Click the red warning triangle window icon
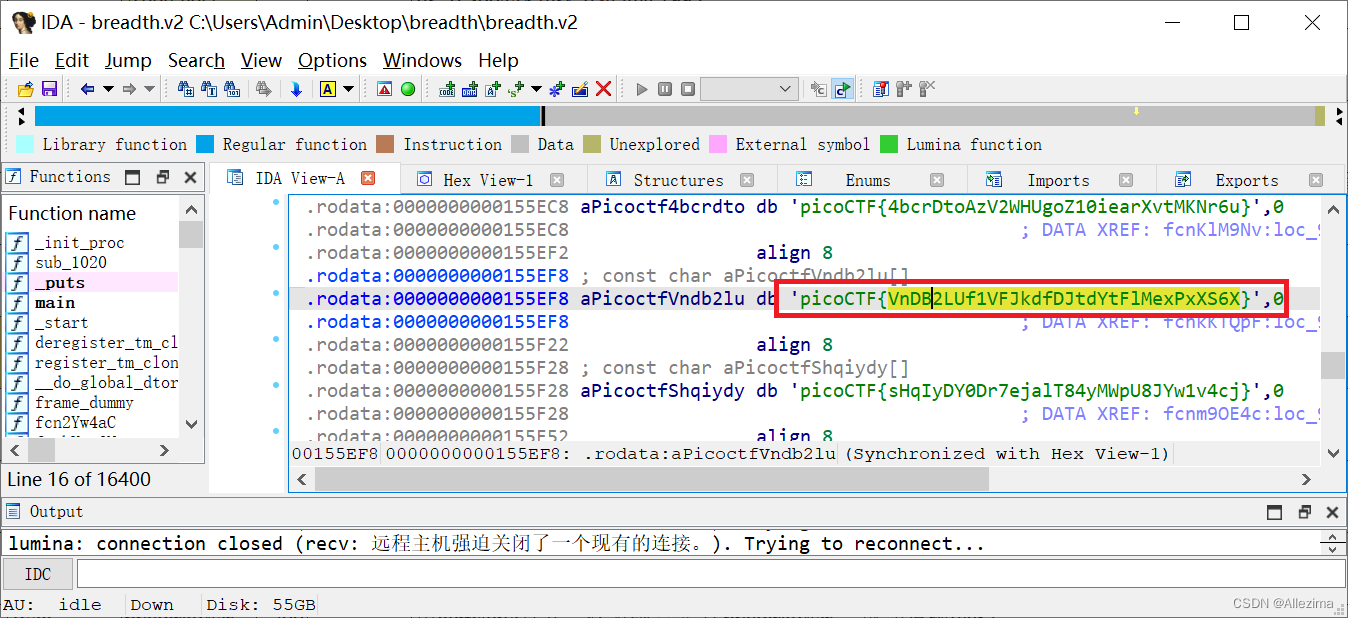The image size is (1348, 618). coord(384,89)
